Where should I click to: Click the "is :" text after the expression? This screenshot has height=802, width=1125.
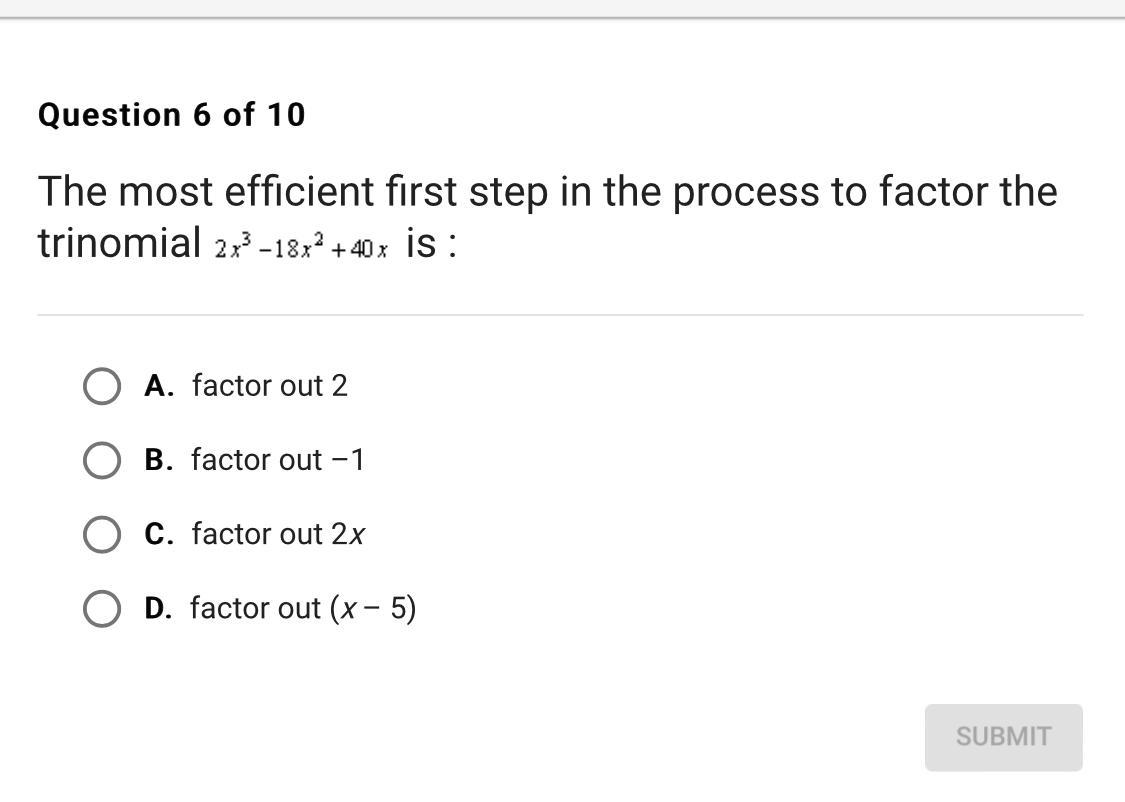(431, 243)
